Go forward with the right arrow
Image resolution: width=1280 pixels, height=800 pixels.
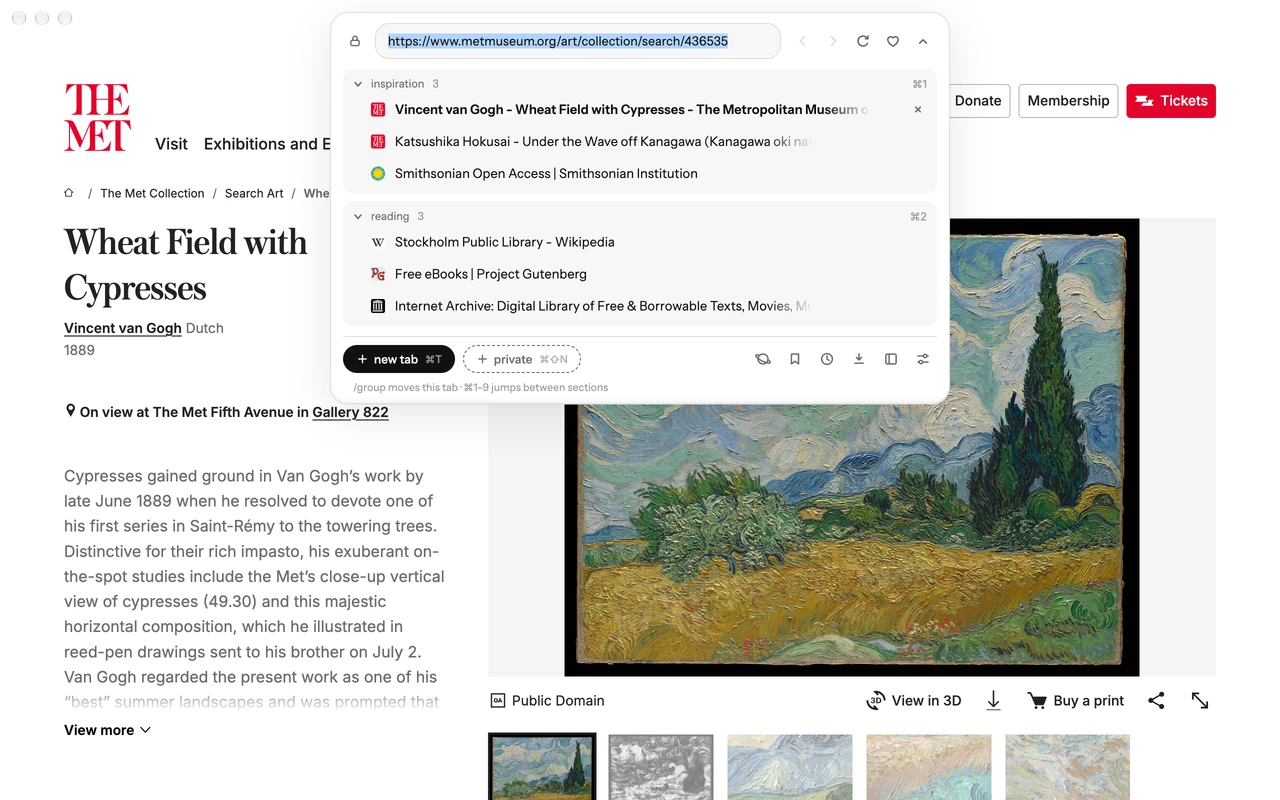(833, 41)
